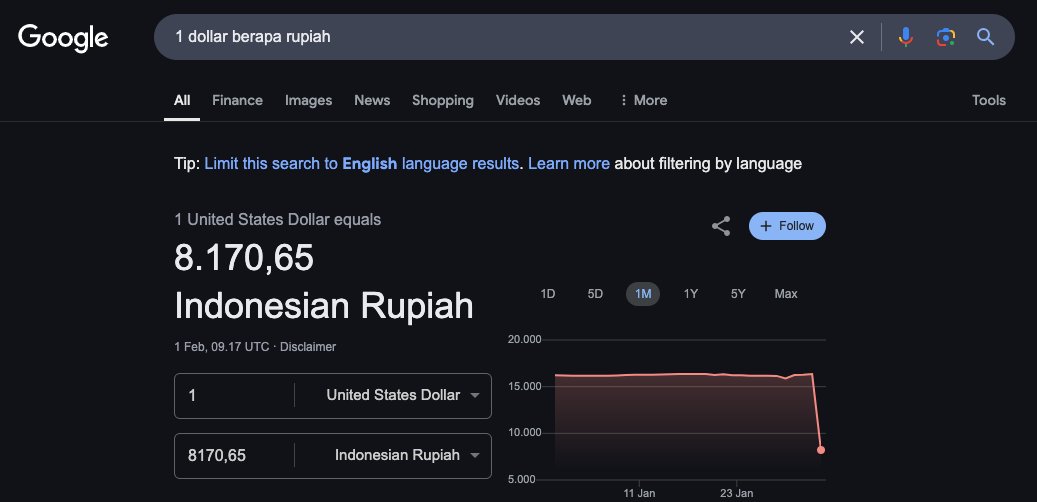Click the '1 Feb, 09.17 UTC' timestamp

[x=222, y=347]
